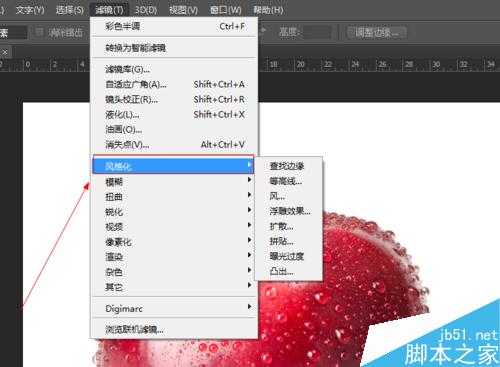Viewport: 500px width, 367px height.
Task: Expand the 杂色 filter submenu
Action: point(174,272)
